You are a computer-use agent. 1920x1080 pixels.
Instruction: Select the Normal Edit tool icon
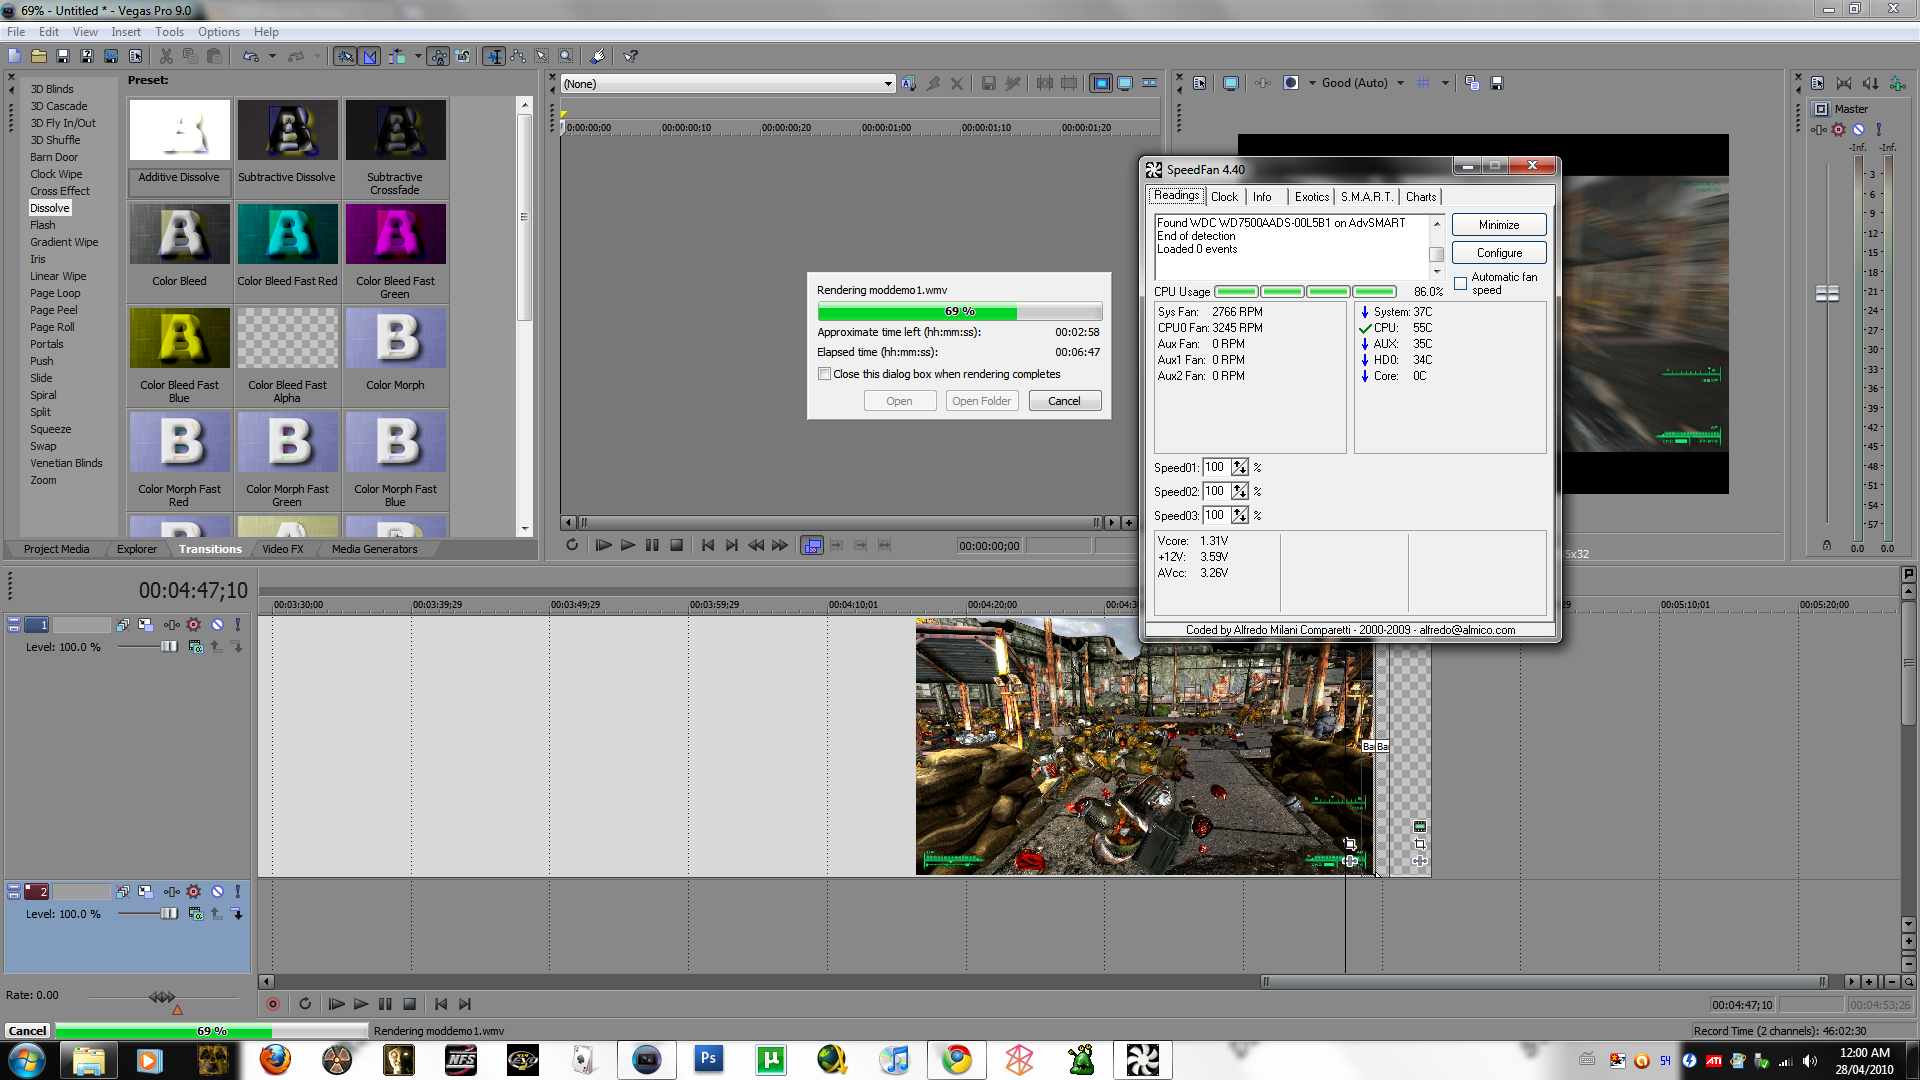tap(494, 56)
